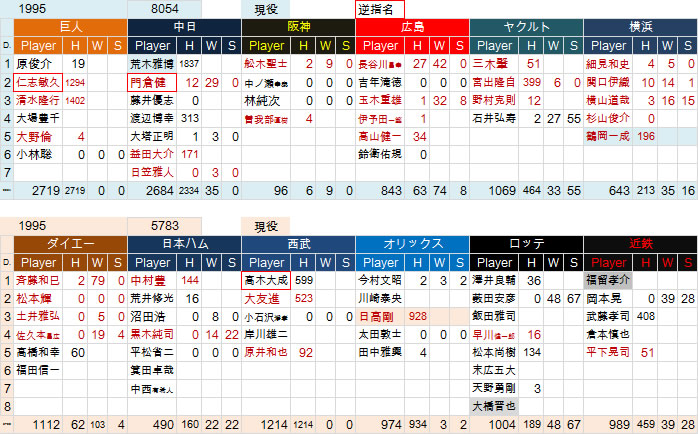The width and height of the screenshot is (698, 434).
Task: Select player 玉木重雄 cell
Action: (x=380, y=101)
